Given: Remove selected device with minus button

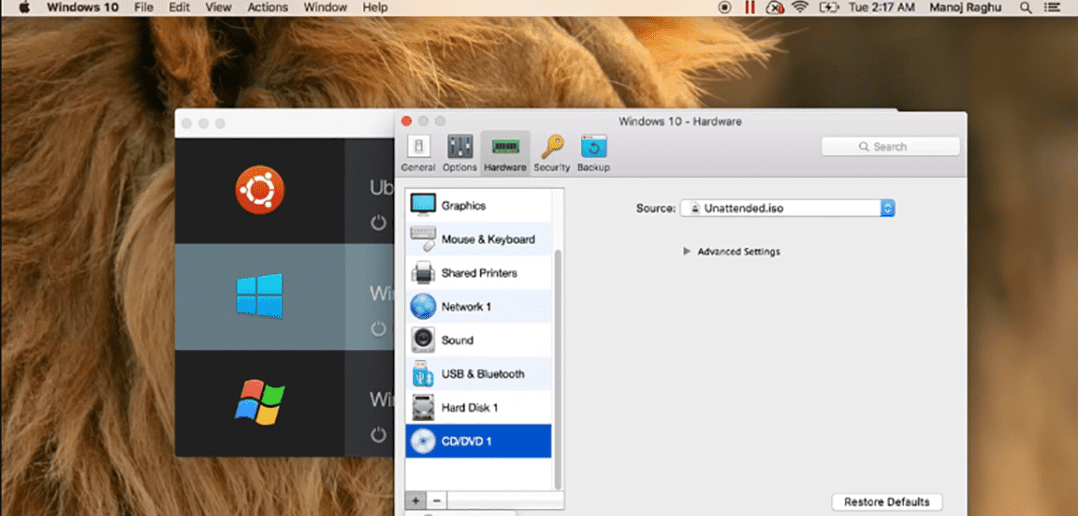Looking at the screenshot, I should coord(437,500).
